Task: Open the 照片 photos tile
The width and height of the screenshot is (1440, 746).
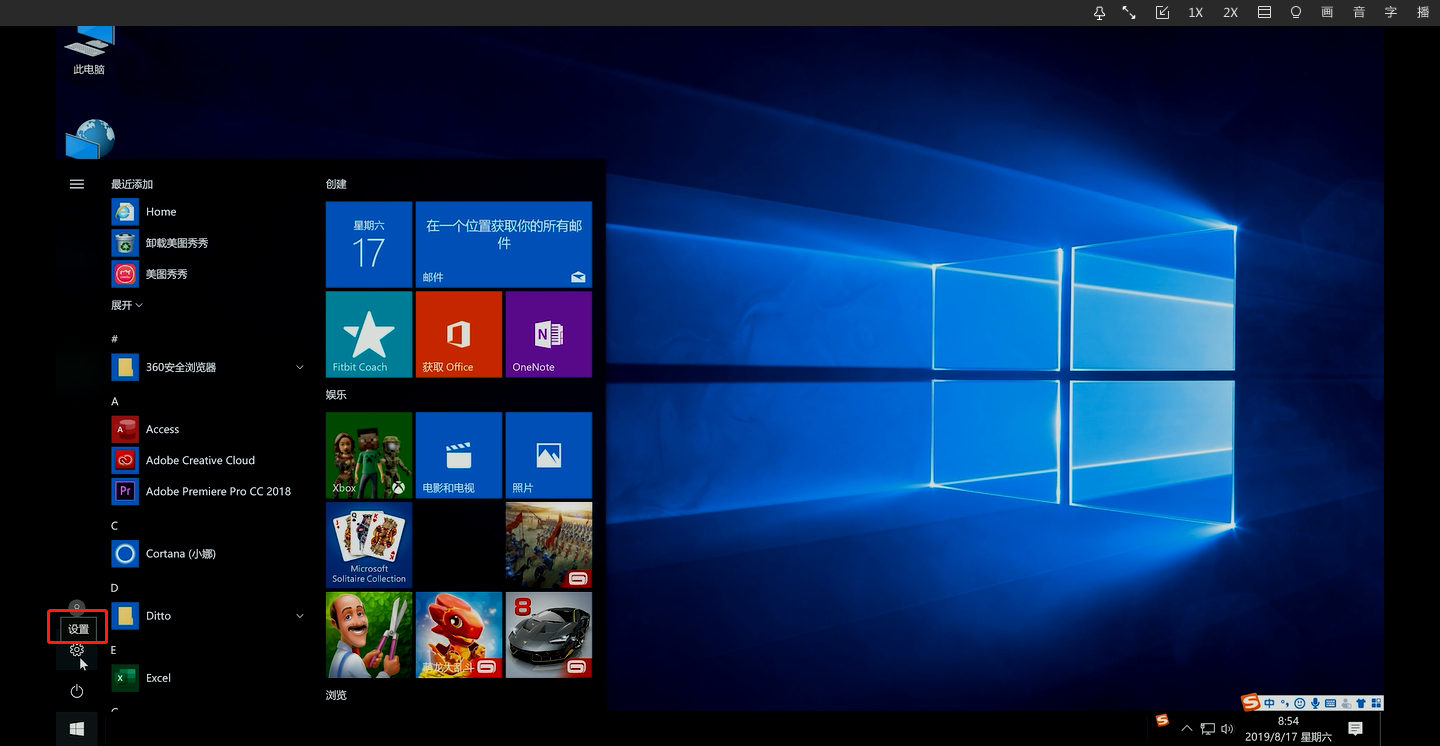Action: pos(549,455)
